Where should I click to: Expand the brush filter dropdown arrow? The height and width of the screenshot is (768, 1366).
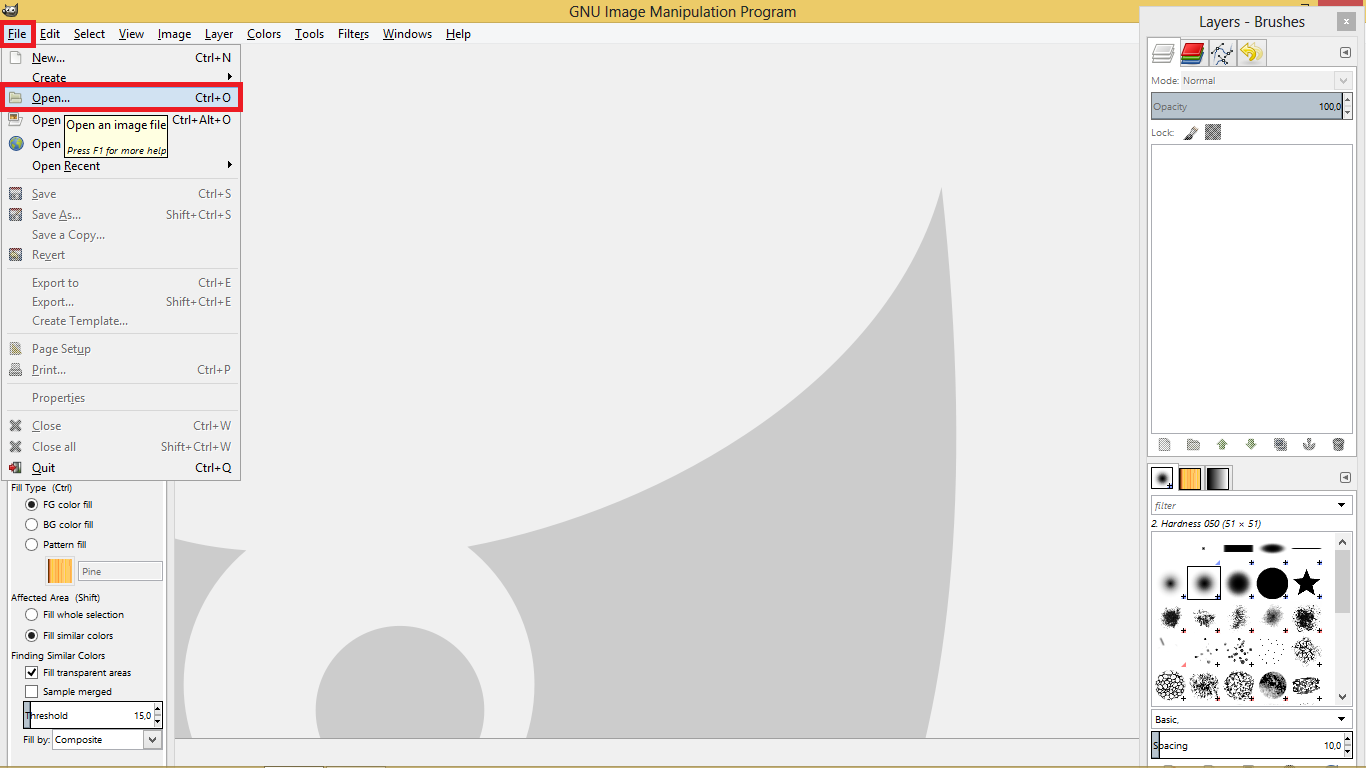click(x=1342, y=505)
